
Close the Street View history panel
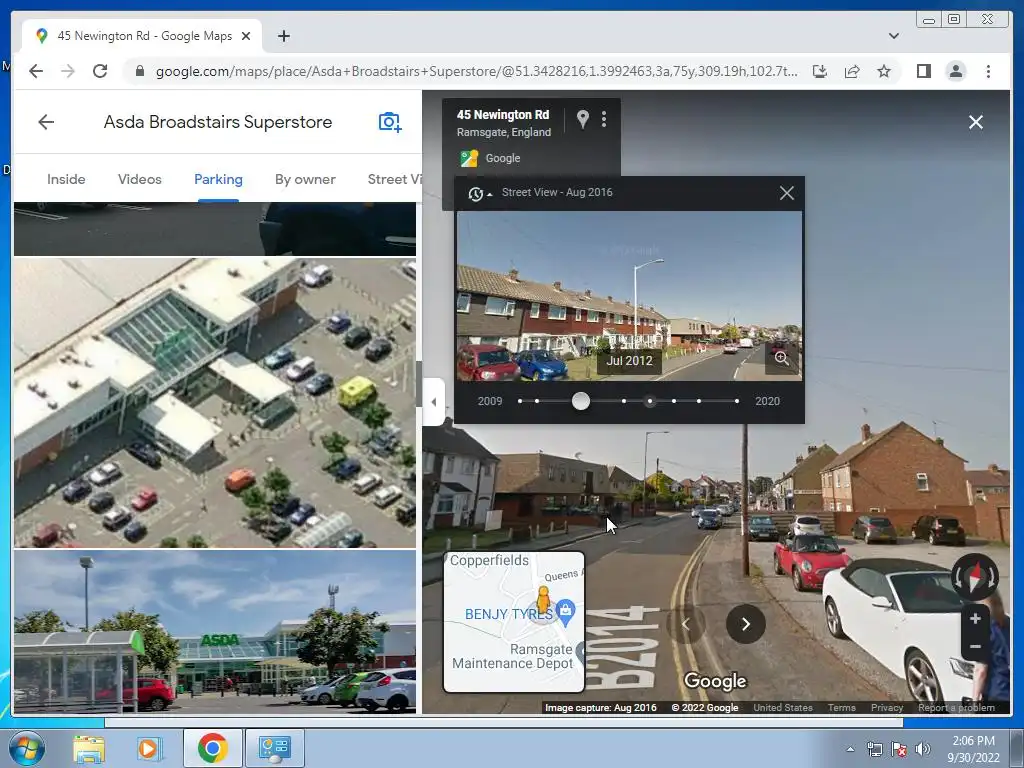[787, 193]
